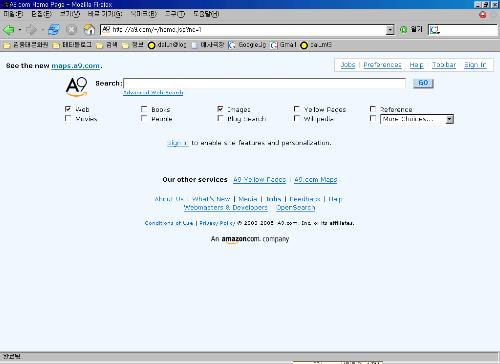The height and width of the screenshot is (364, 500).
Task: Open the Back button history dropdown arrow
Action: click(20, 30)
